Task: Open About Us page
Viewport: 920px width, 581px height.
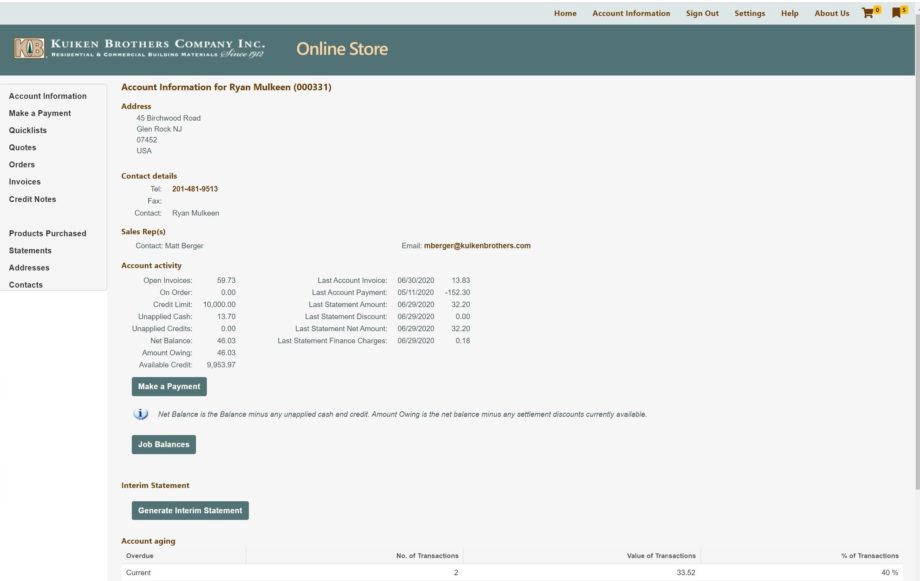Action: (831, 13)
